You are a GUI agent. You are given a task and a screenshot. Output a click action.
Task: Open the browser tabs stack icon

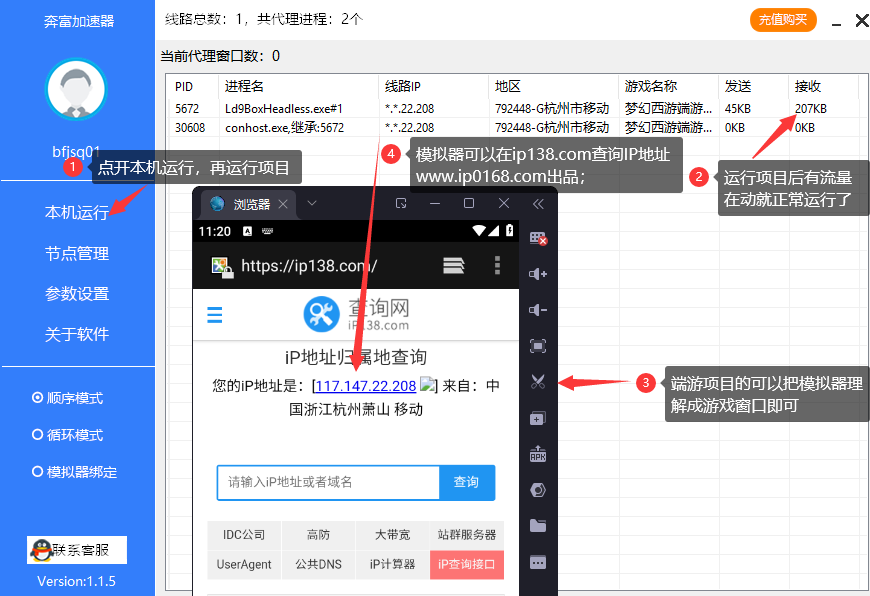click(454, 265)
